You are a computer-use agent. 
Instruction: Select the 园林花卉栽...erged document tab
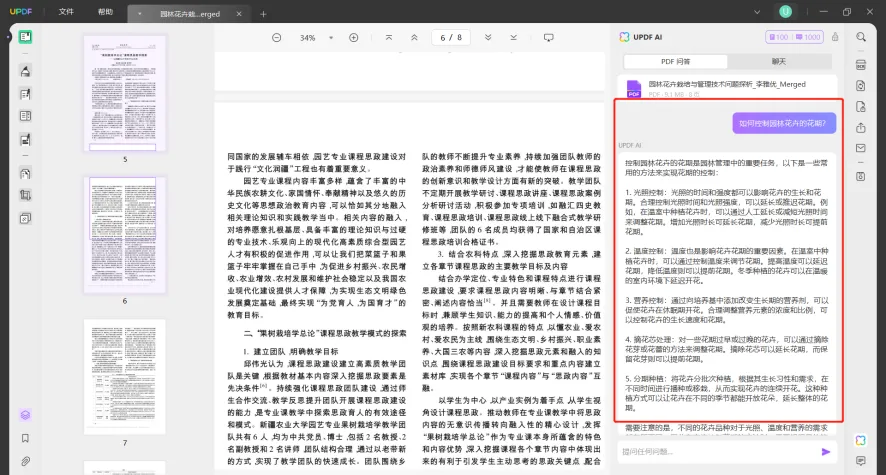(x=190, y=14)
